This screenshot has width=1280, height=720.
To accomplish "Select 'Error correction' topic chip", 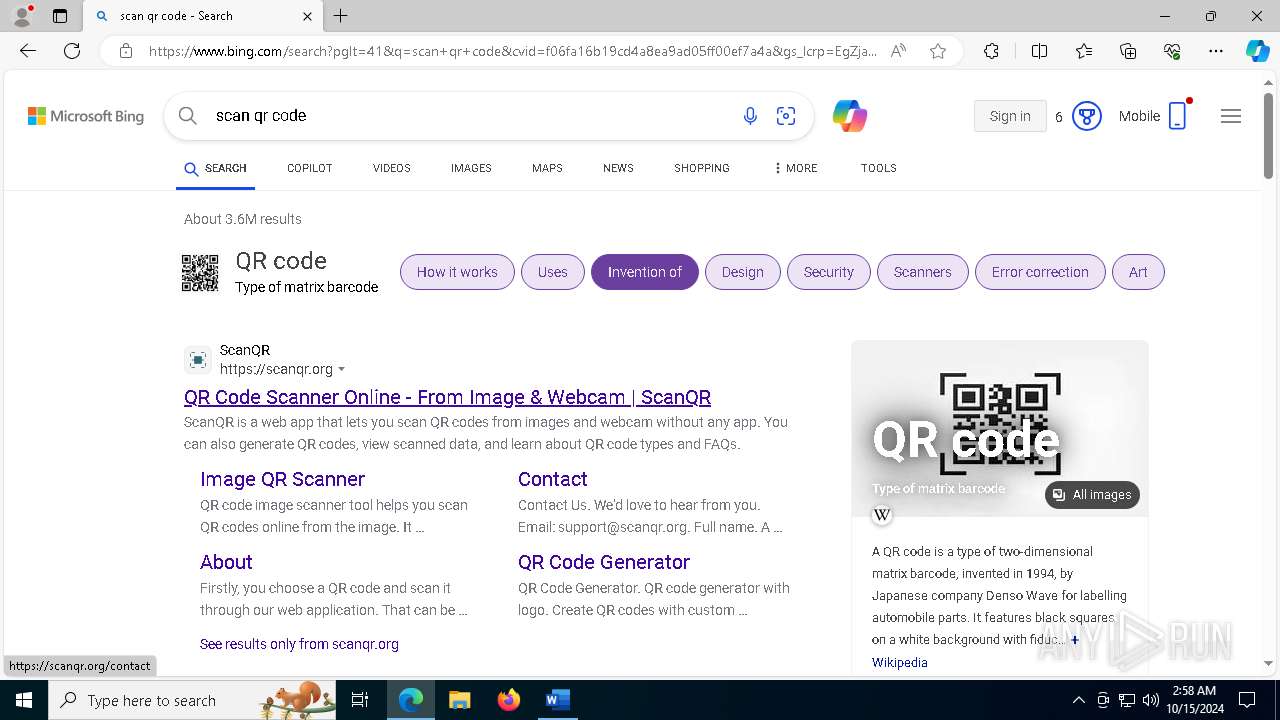I will pyautogui.click(x=1040, y=272).
